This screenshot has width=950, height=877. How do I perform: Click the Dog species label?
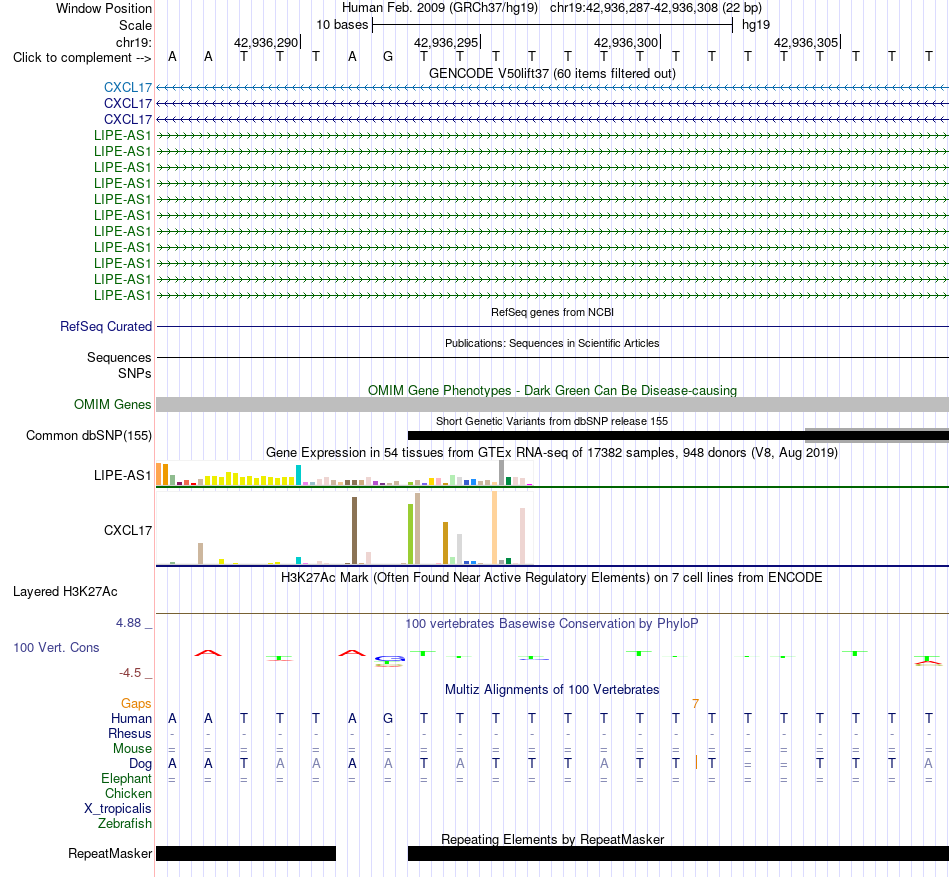coord(140,764)
